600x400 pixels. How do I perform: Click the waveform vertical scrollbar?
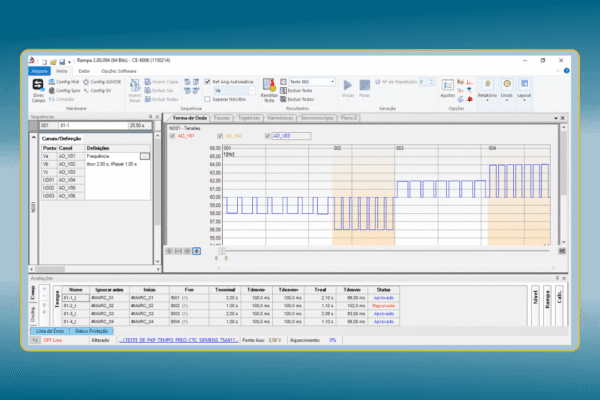pyautogui.click(x=563, y=185)
